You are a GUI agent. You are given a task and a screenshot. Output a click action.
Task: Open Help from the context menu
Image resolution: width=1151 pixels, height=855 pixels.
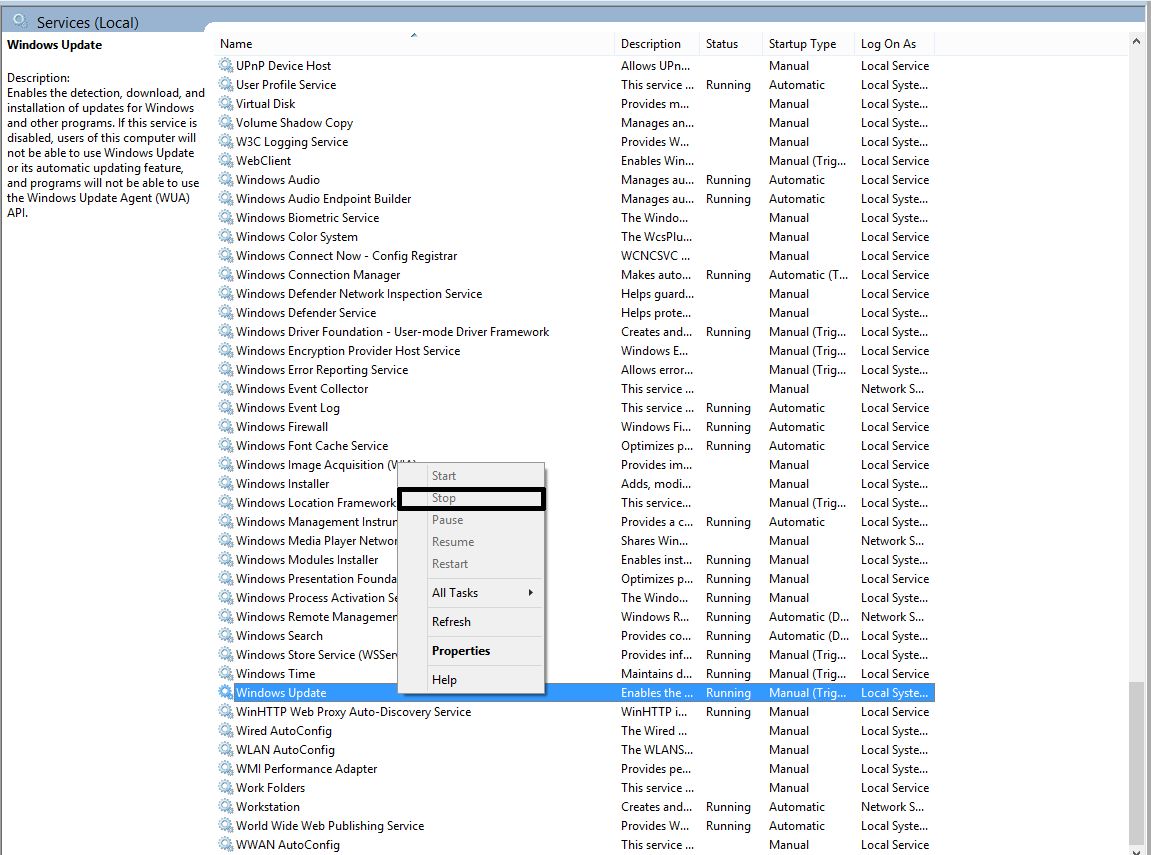point(471,680)
